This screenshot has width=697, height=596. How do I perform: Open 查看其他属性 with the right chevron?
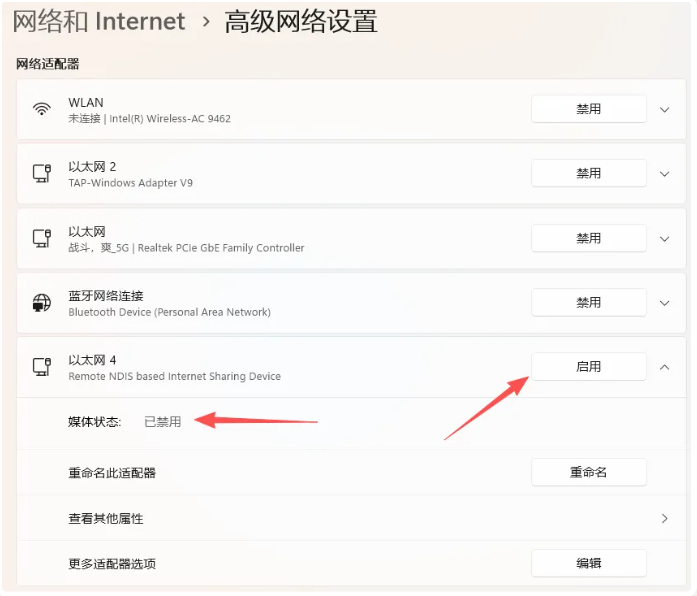665,518
